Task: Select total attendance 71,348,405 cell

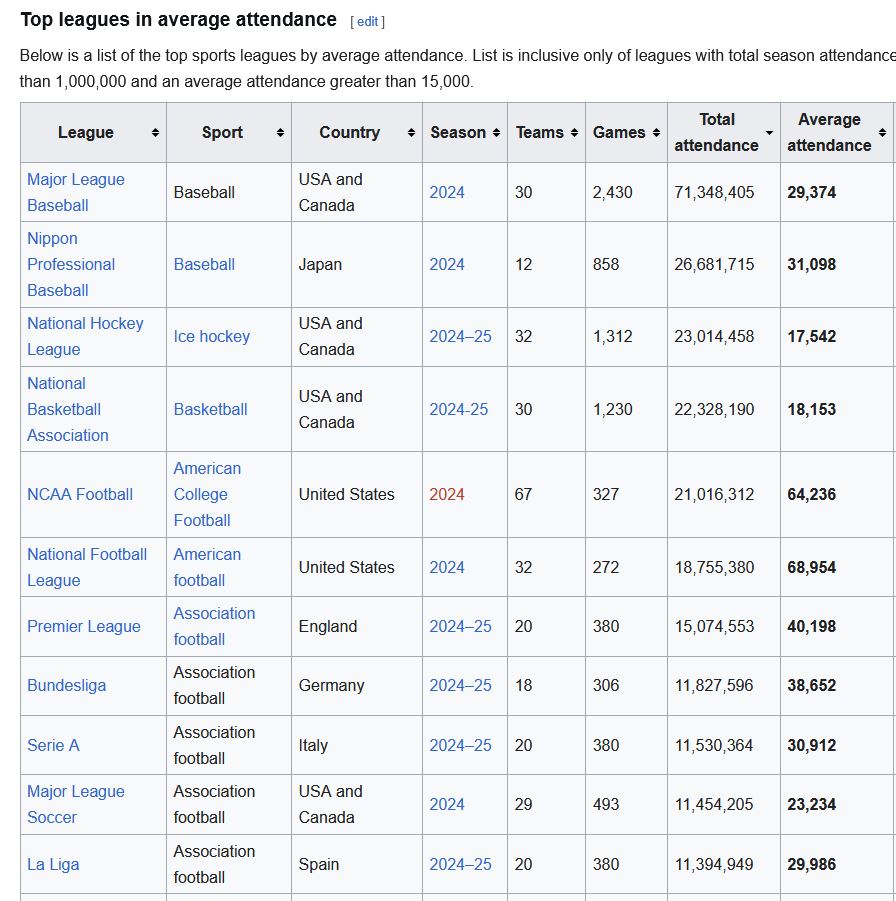Action: pyautogui.click(x=724, y=192)
